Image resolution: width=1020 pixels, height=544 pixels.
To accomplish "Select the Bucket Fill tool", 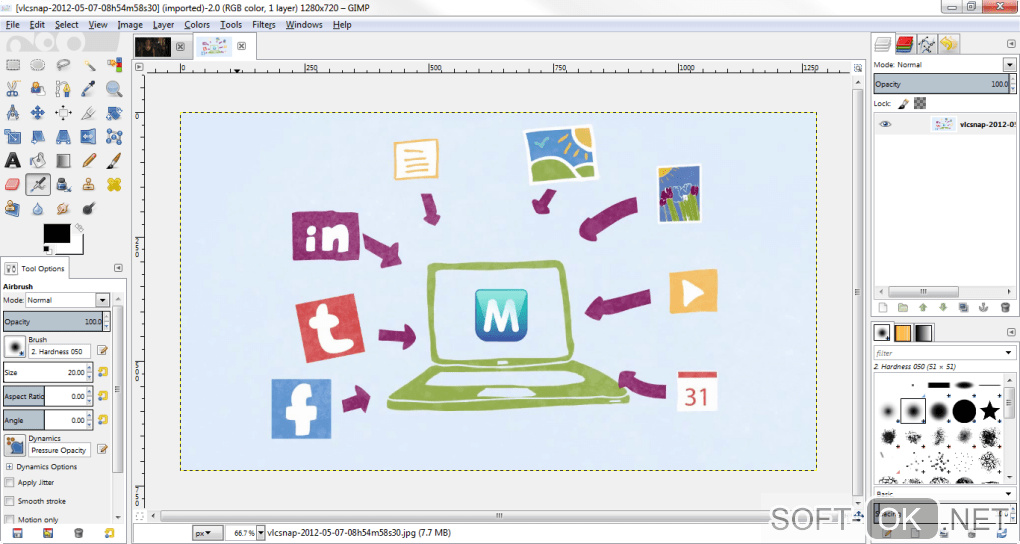I will tap(38, 160).
